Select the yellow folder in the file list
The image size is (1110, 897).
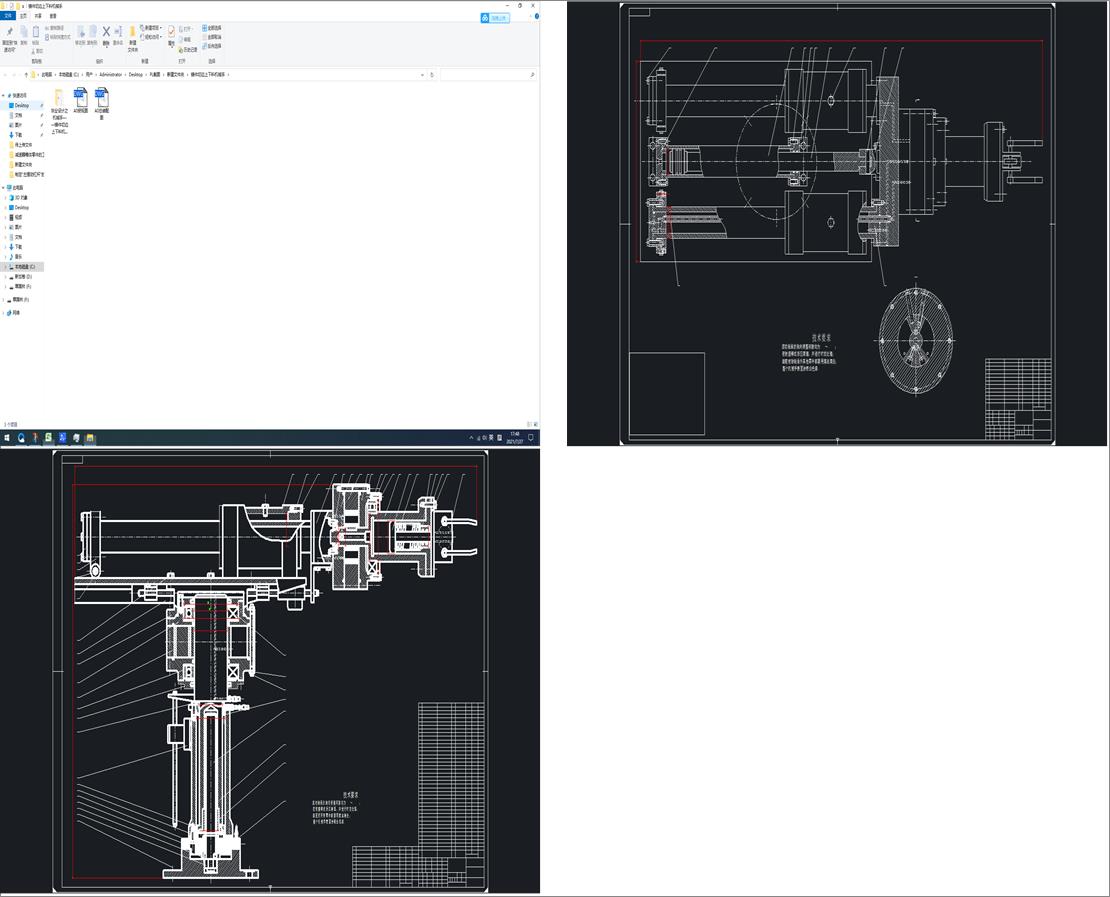click(x=59, y=97)
